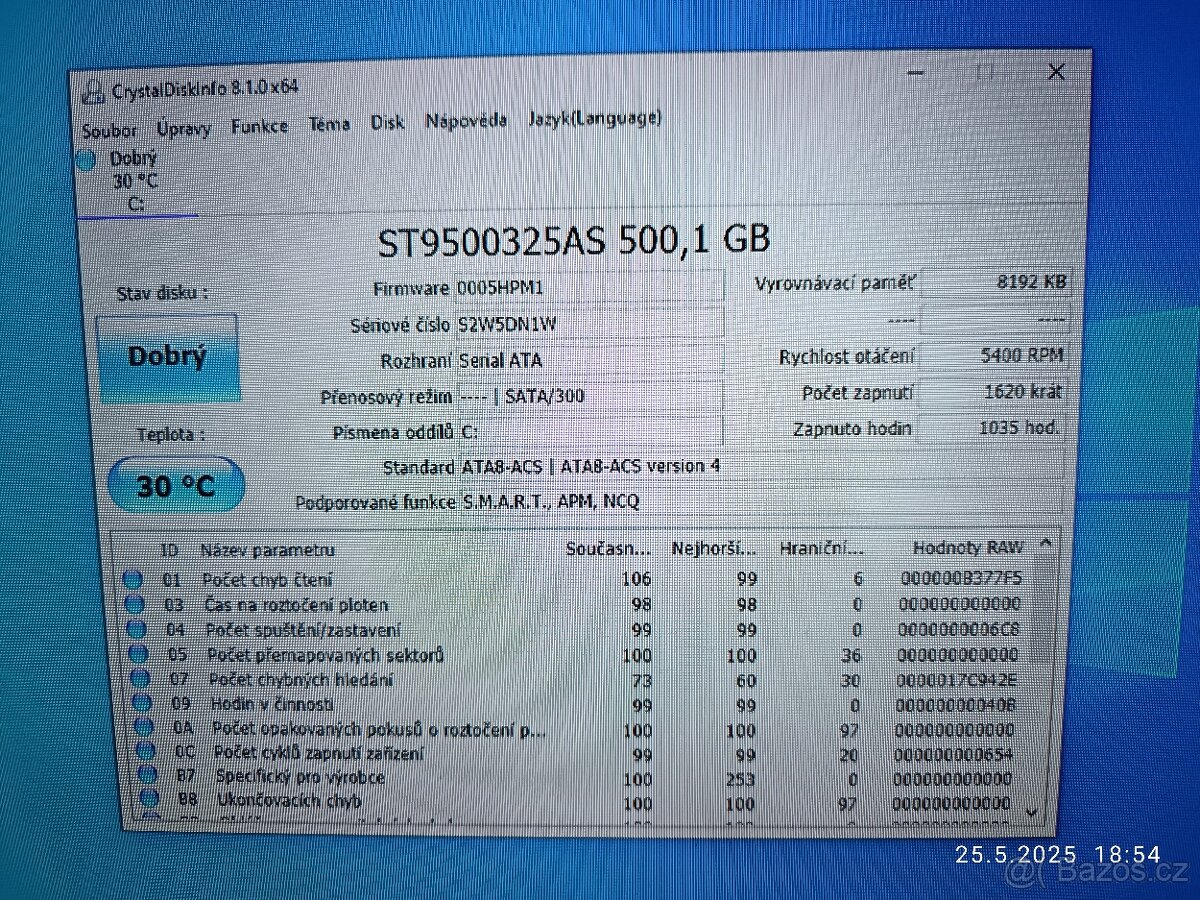Click status circle for Počet chyb čtení
1200x900 pixels.
pos(133,580)
